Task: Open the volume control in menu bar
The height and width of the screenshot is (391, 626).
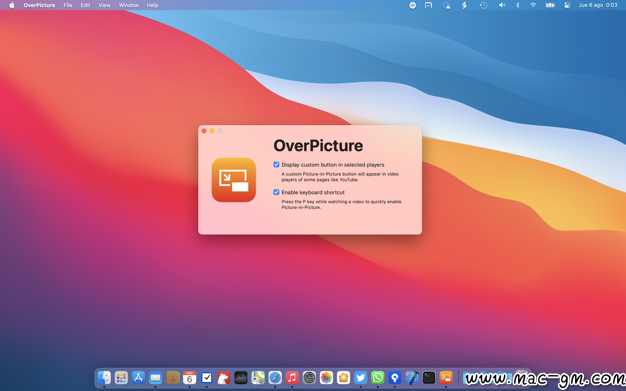Action: coord(502,5)
